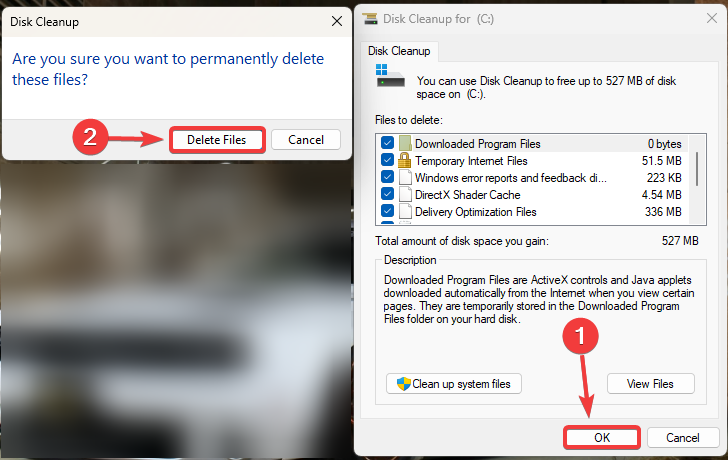Cancel the permanent delete confirmation dialog

306,140
